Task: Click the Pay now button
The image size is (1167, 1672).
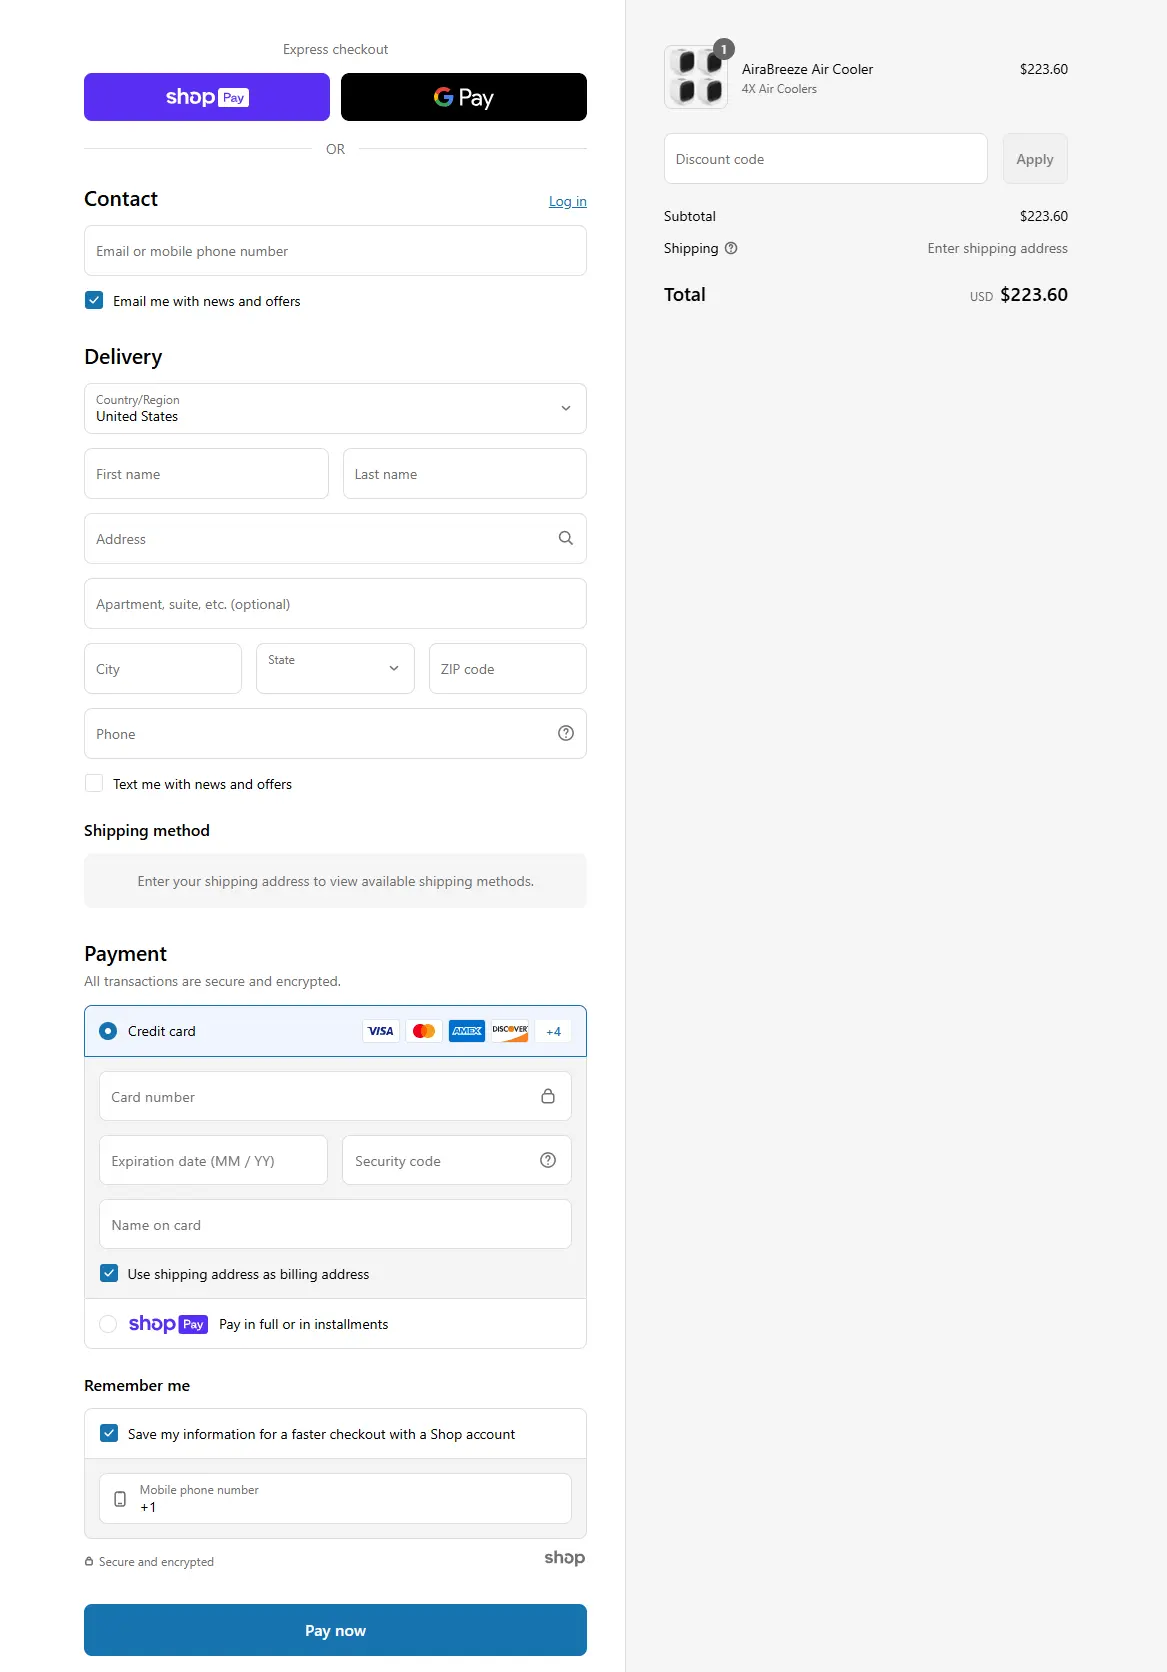Action: tap(335, 1630)
